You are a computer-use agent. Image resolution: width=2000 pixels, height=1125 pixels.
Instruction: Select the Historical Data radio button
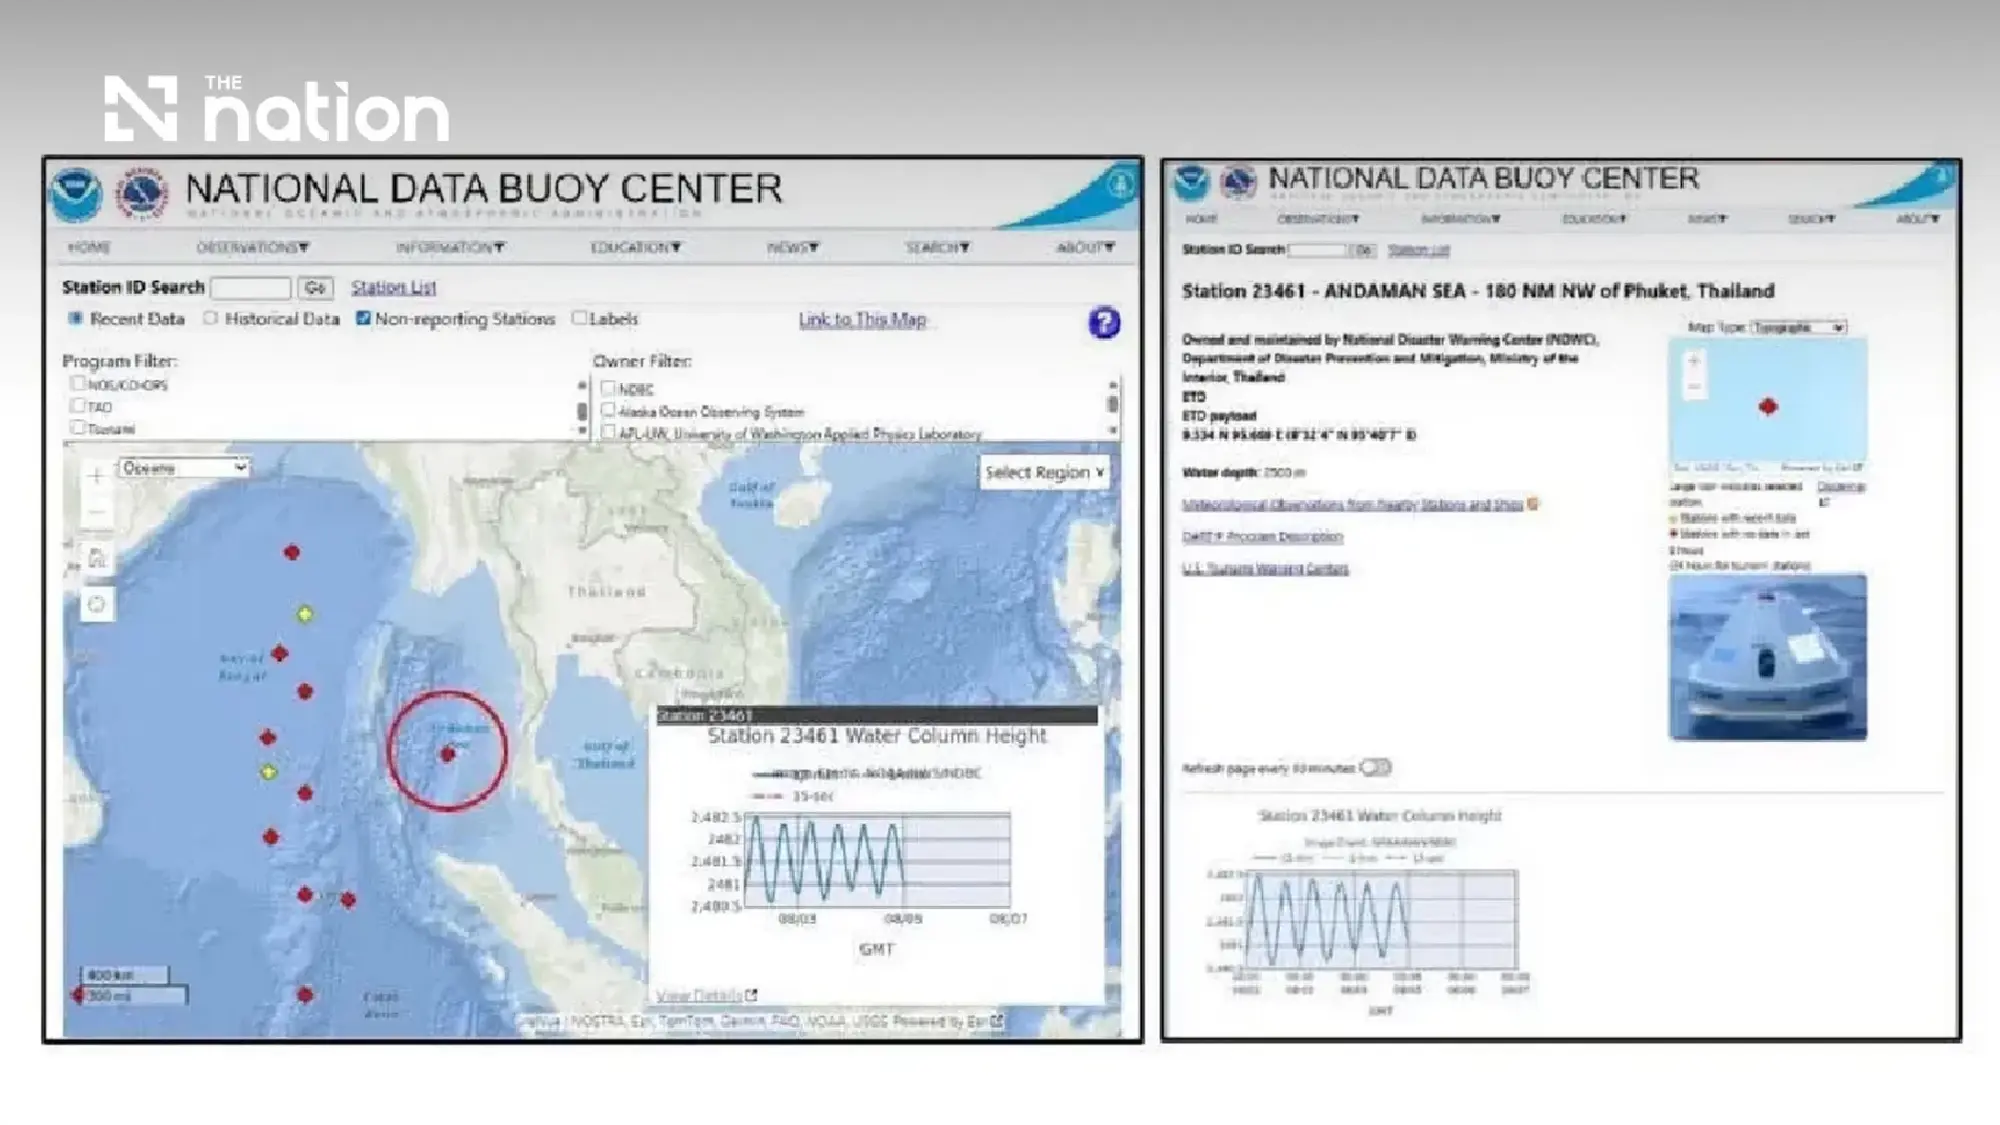210,318
